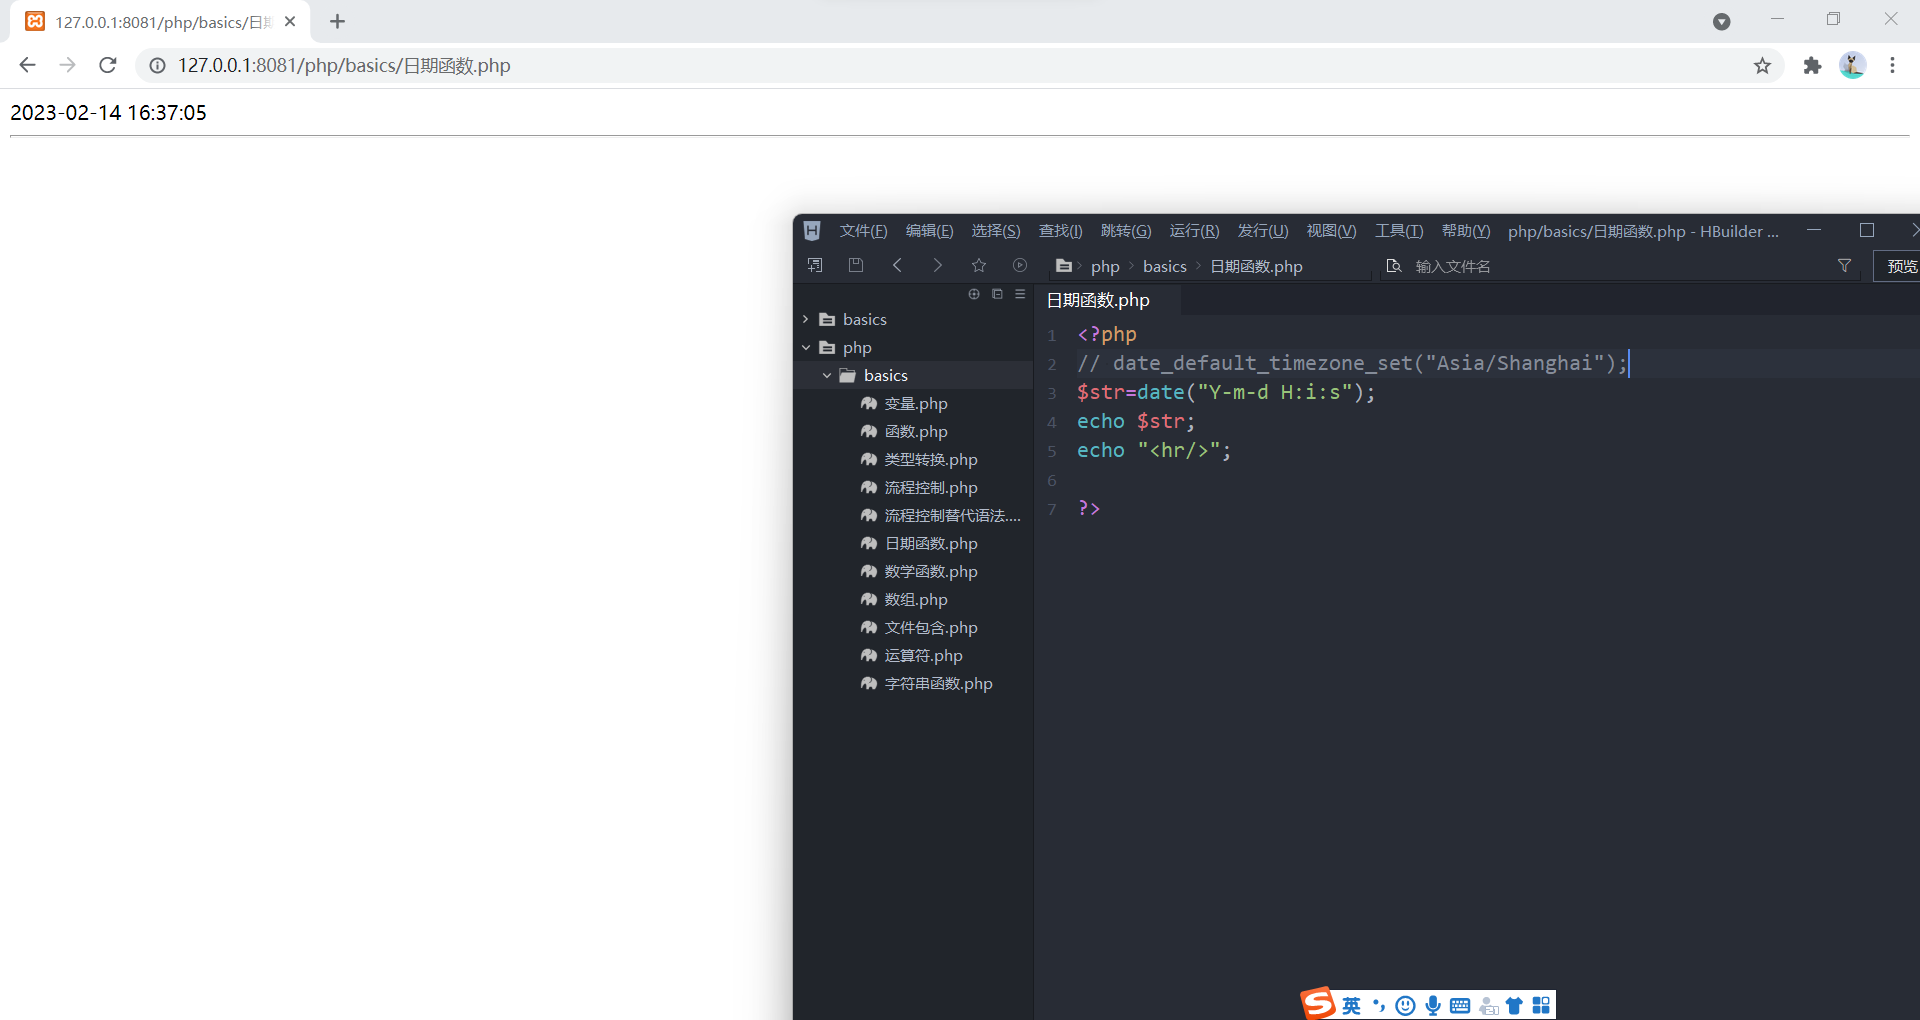Click the Save icon in HBuilder toolbar

click(x=856, y=264)
